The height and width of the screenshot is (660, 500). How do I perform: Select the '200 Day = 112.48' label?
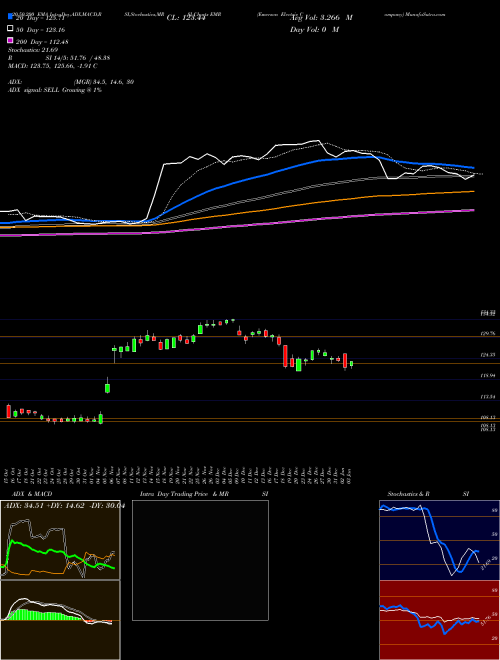click(43, 42)
